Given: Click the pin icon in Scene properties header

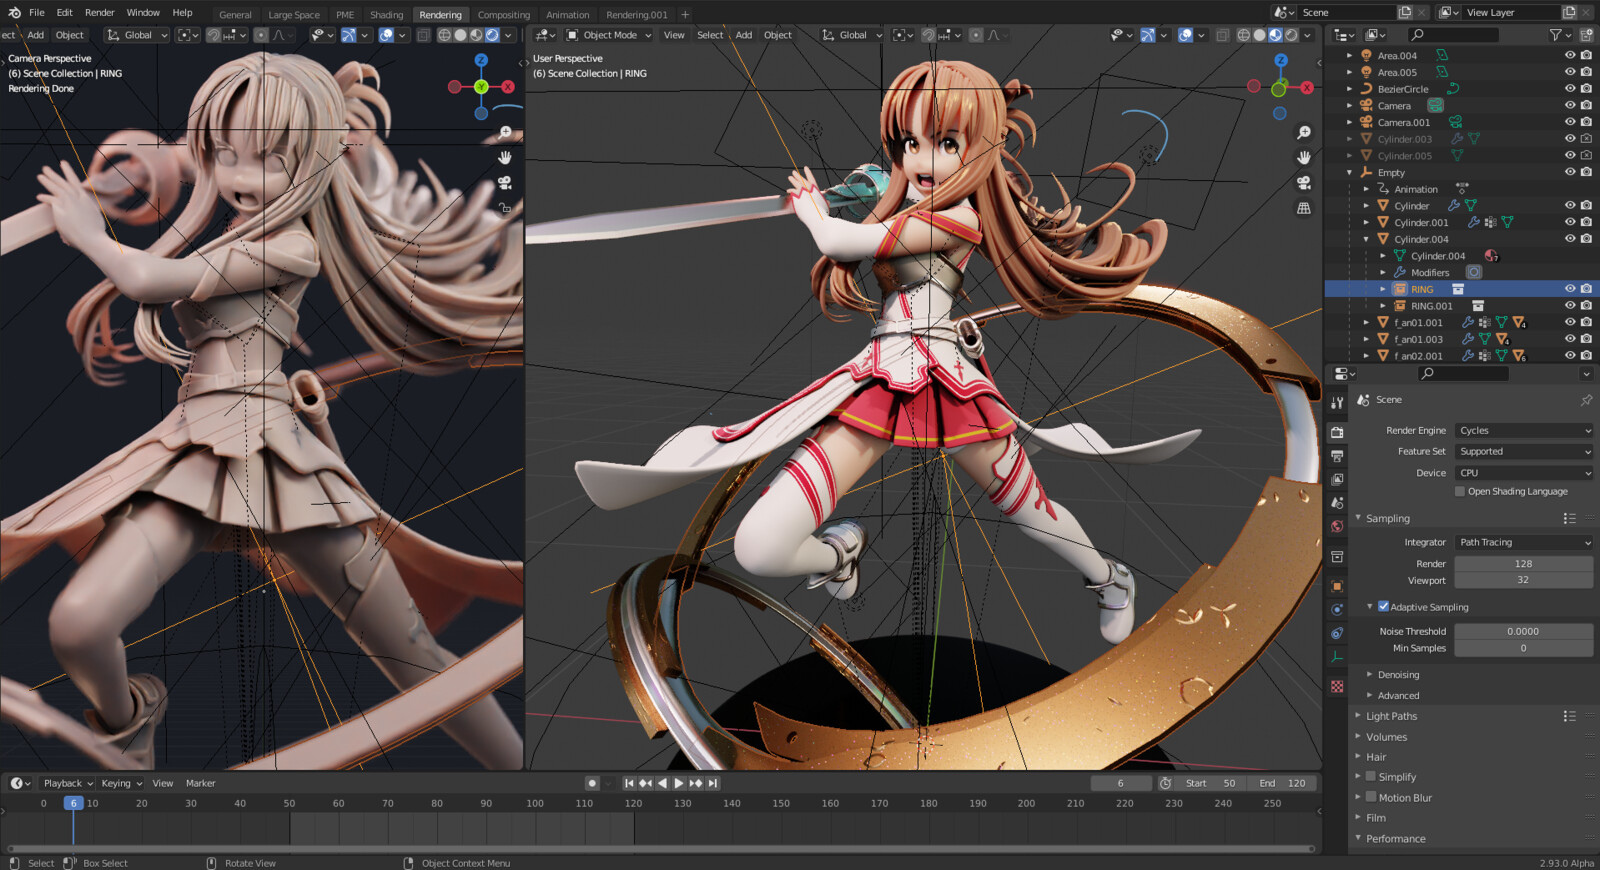Looking at the screenshot, I should 1586,400.
